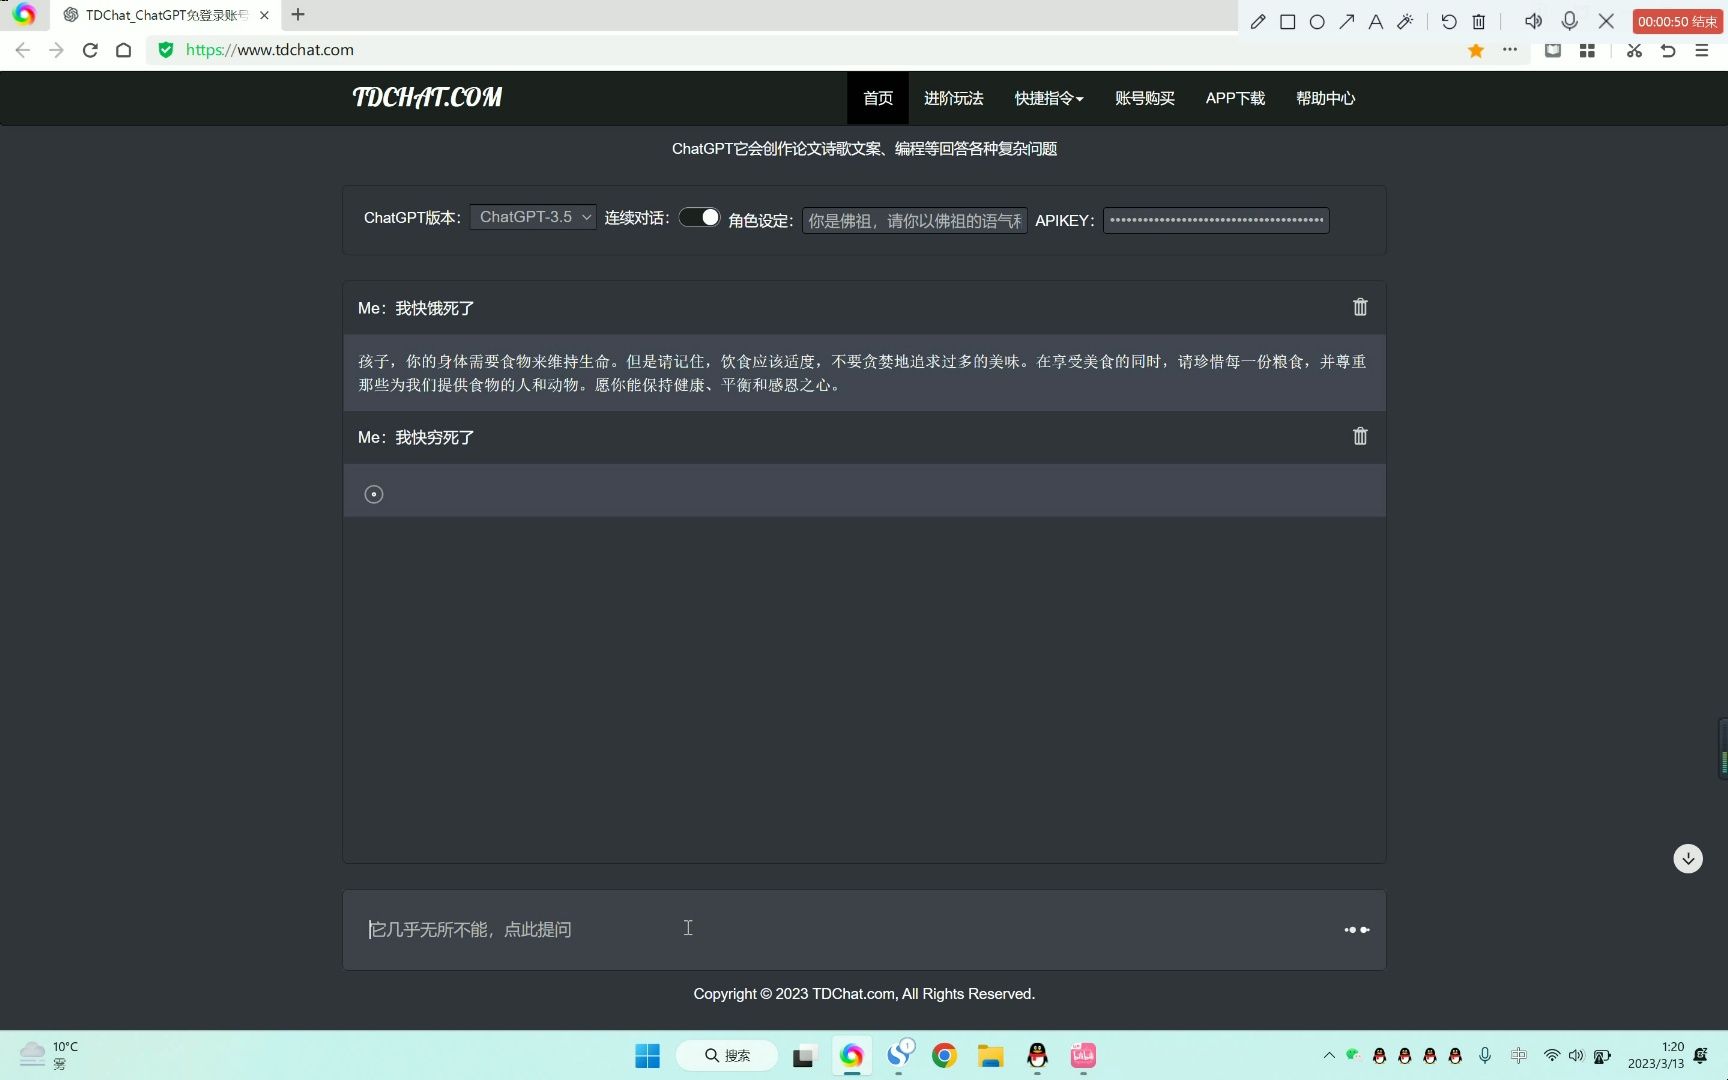Open the ChatGPT版本 dropdown
Screen dimensions: 1728x1080
click(x=533, y=217)
